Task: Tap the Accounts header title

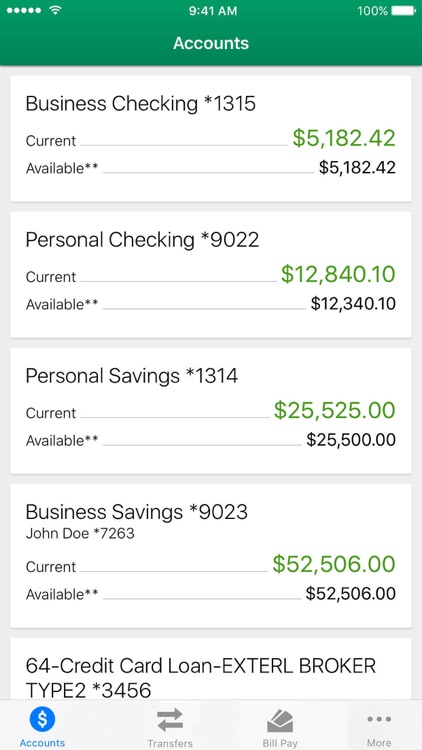Action: (211, 43)
